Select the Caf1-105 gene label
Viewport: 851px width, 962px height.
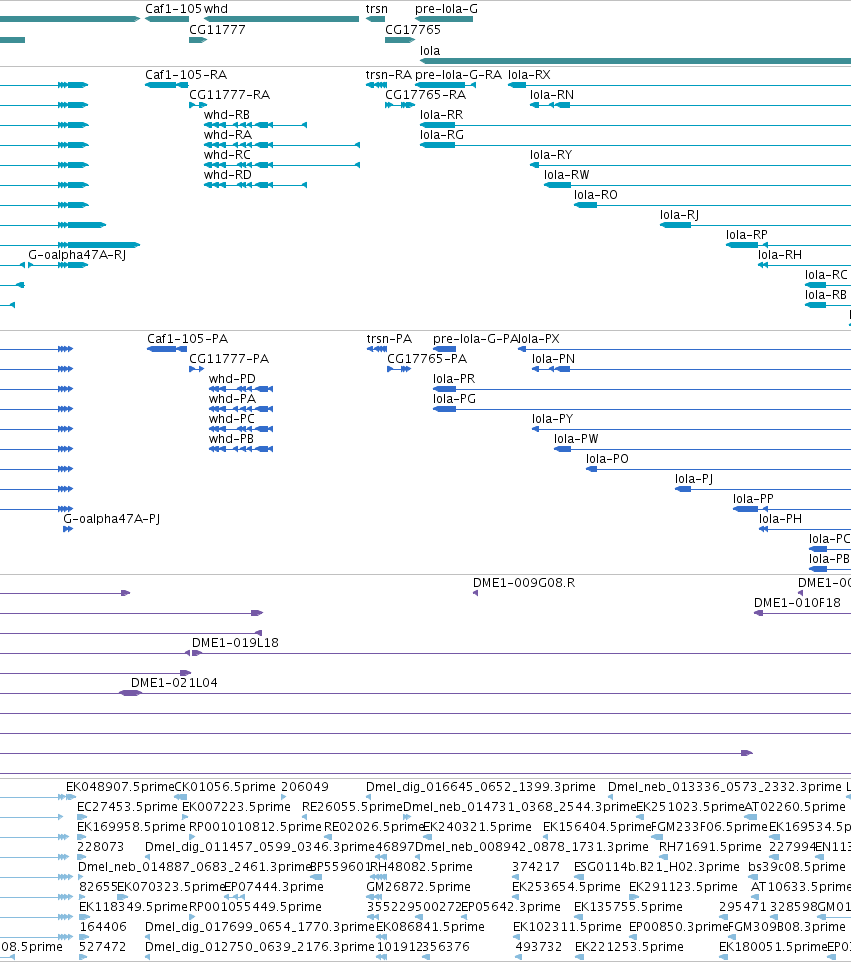point(173,9)
